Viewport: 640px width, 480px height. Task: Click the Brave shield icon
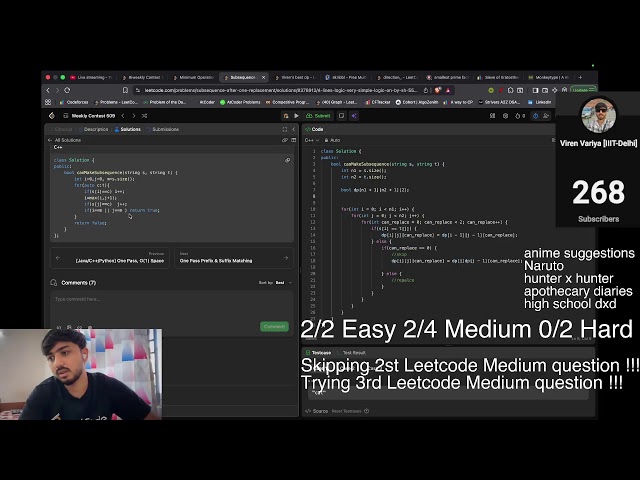point(438,90)
